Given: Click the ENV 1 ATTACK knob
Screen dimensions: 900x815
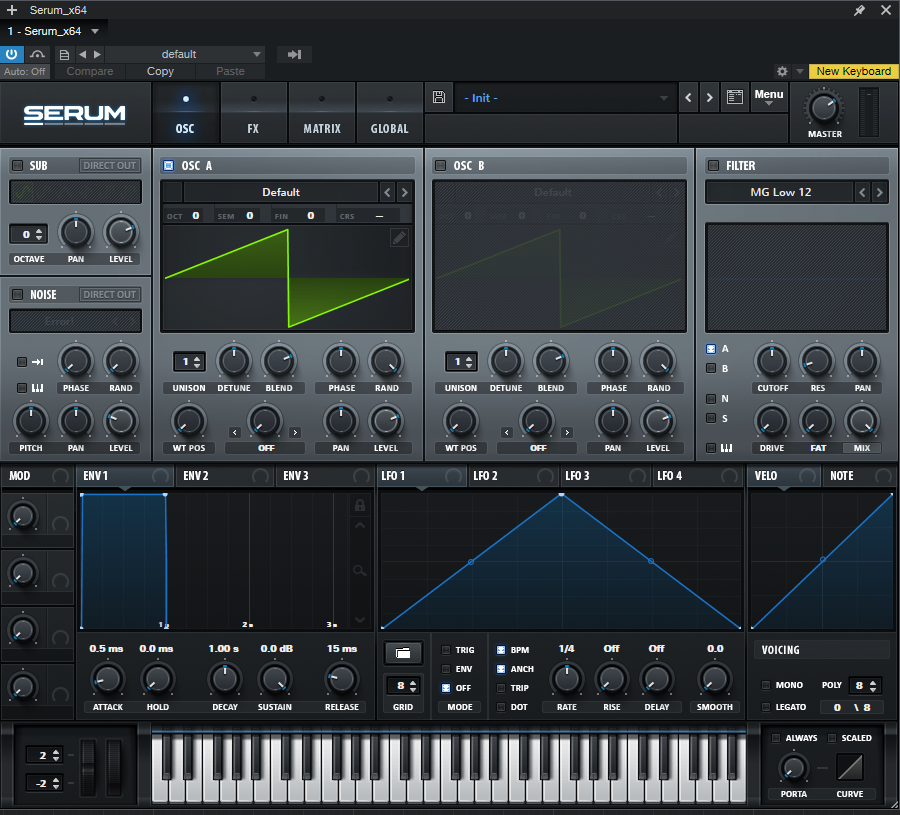Looking at the screenshot, I should 107,680.
